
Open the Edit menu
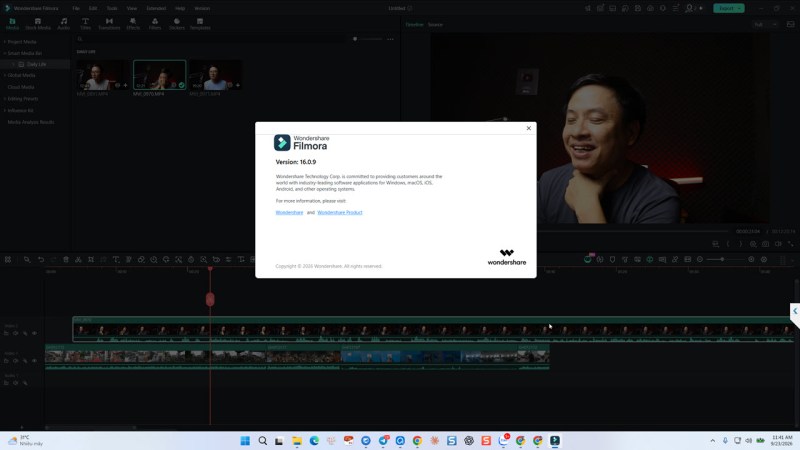93,8
